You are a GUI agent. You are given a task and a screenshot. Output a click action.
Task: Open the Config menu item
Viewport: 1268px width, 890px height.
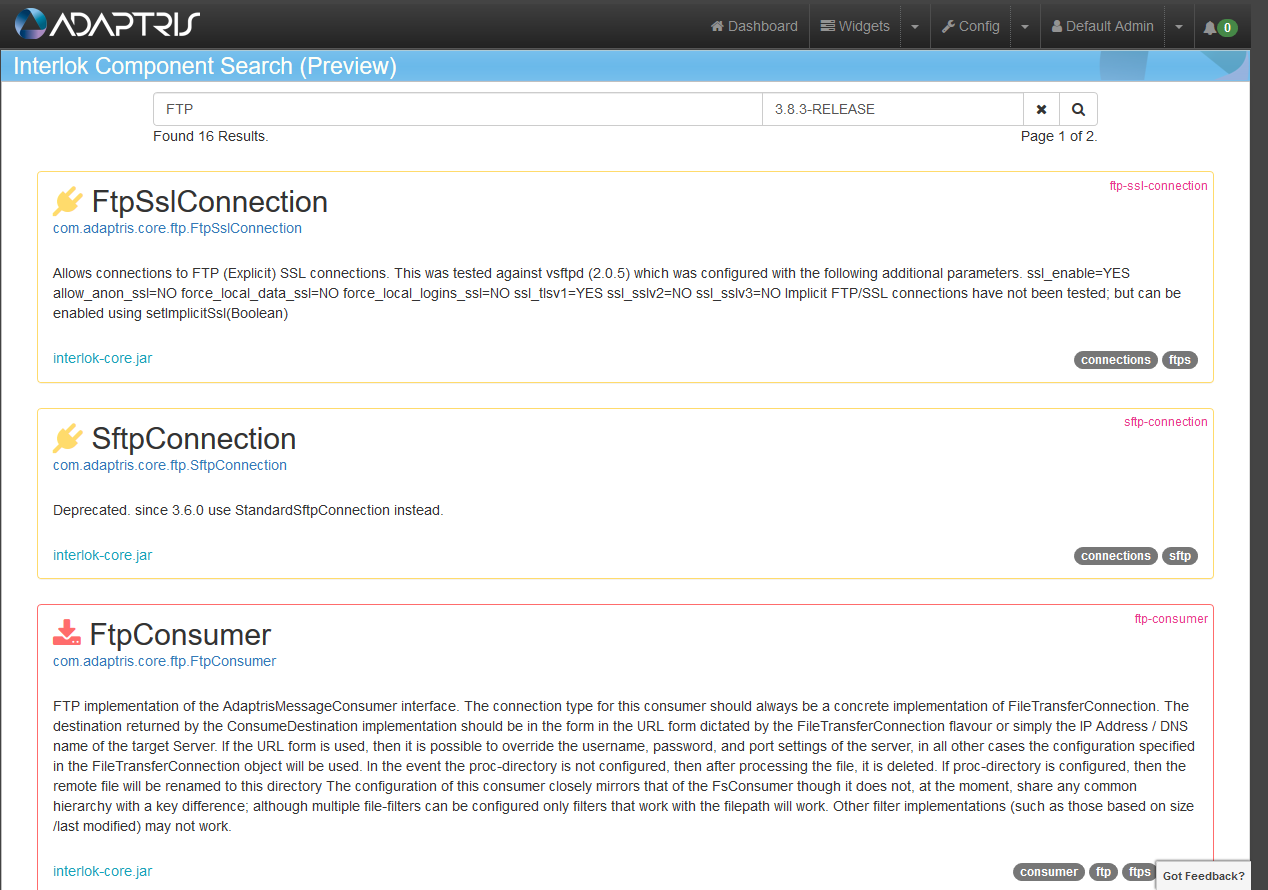coord(970,26)
